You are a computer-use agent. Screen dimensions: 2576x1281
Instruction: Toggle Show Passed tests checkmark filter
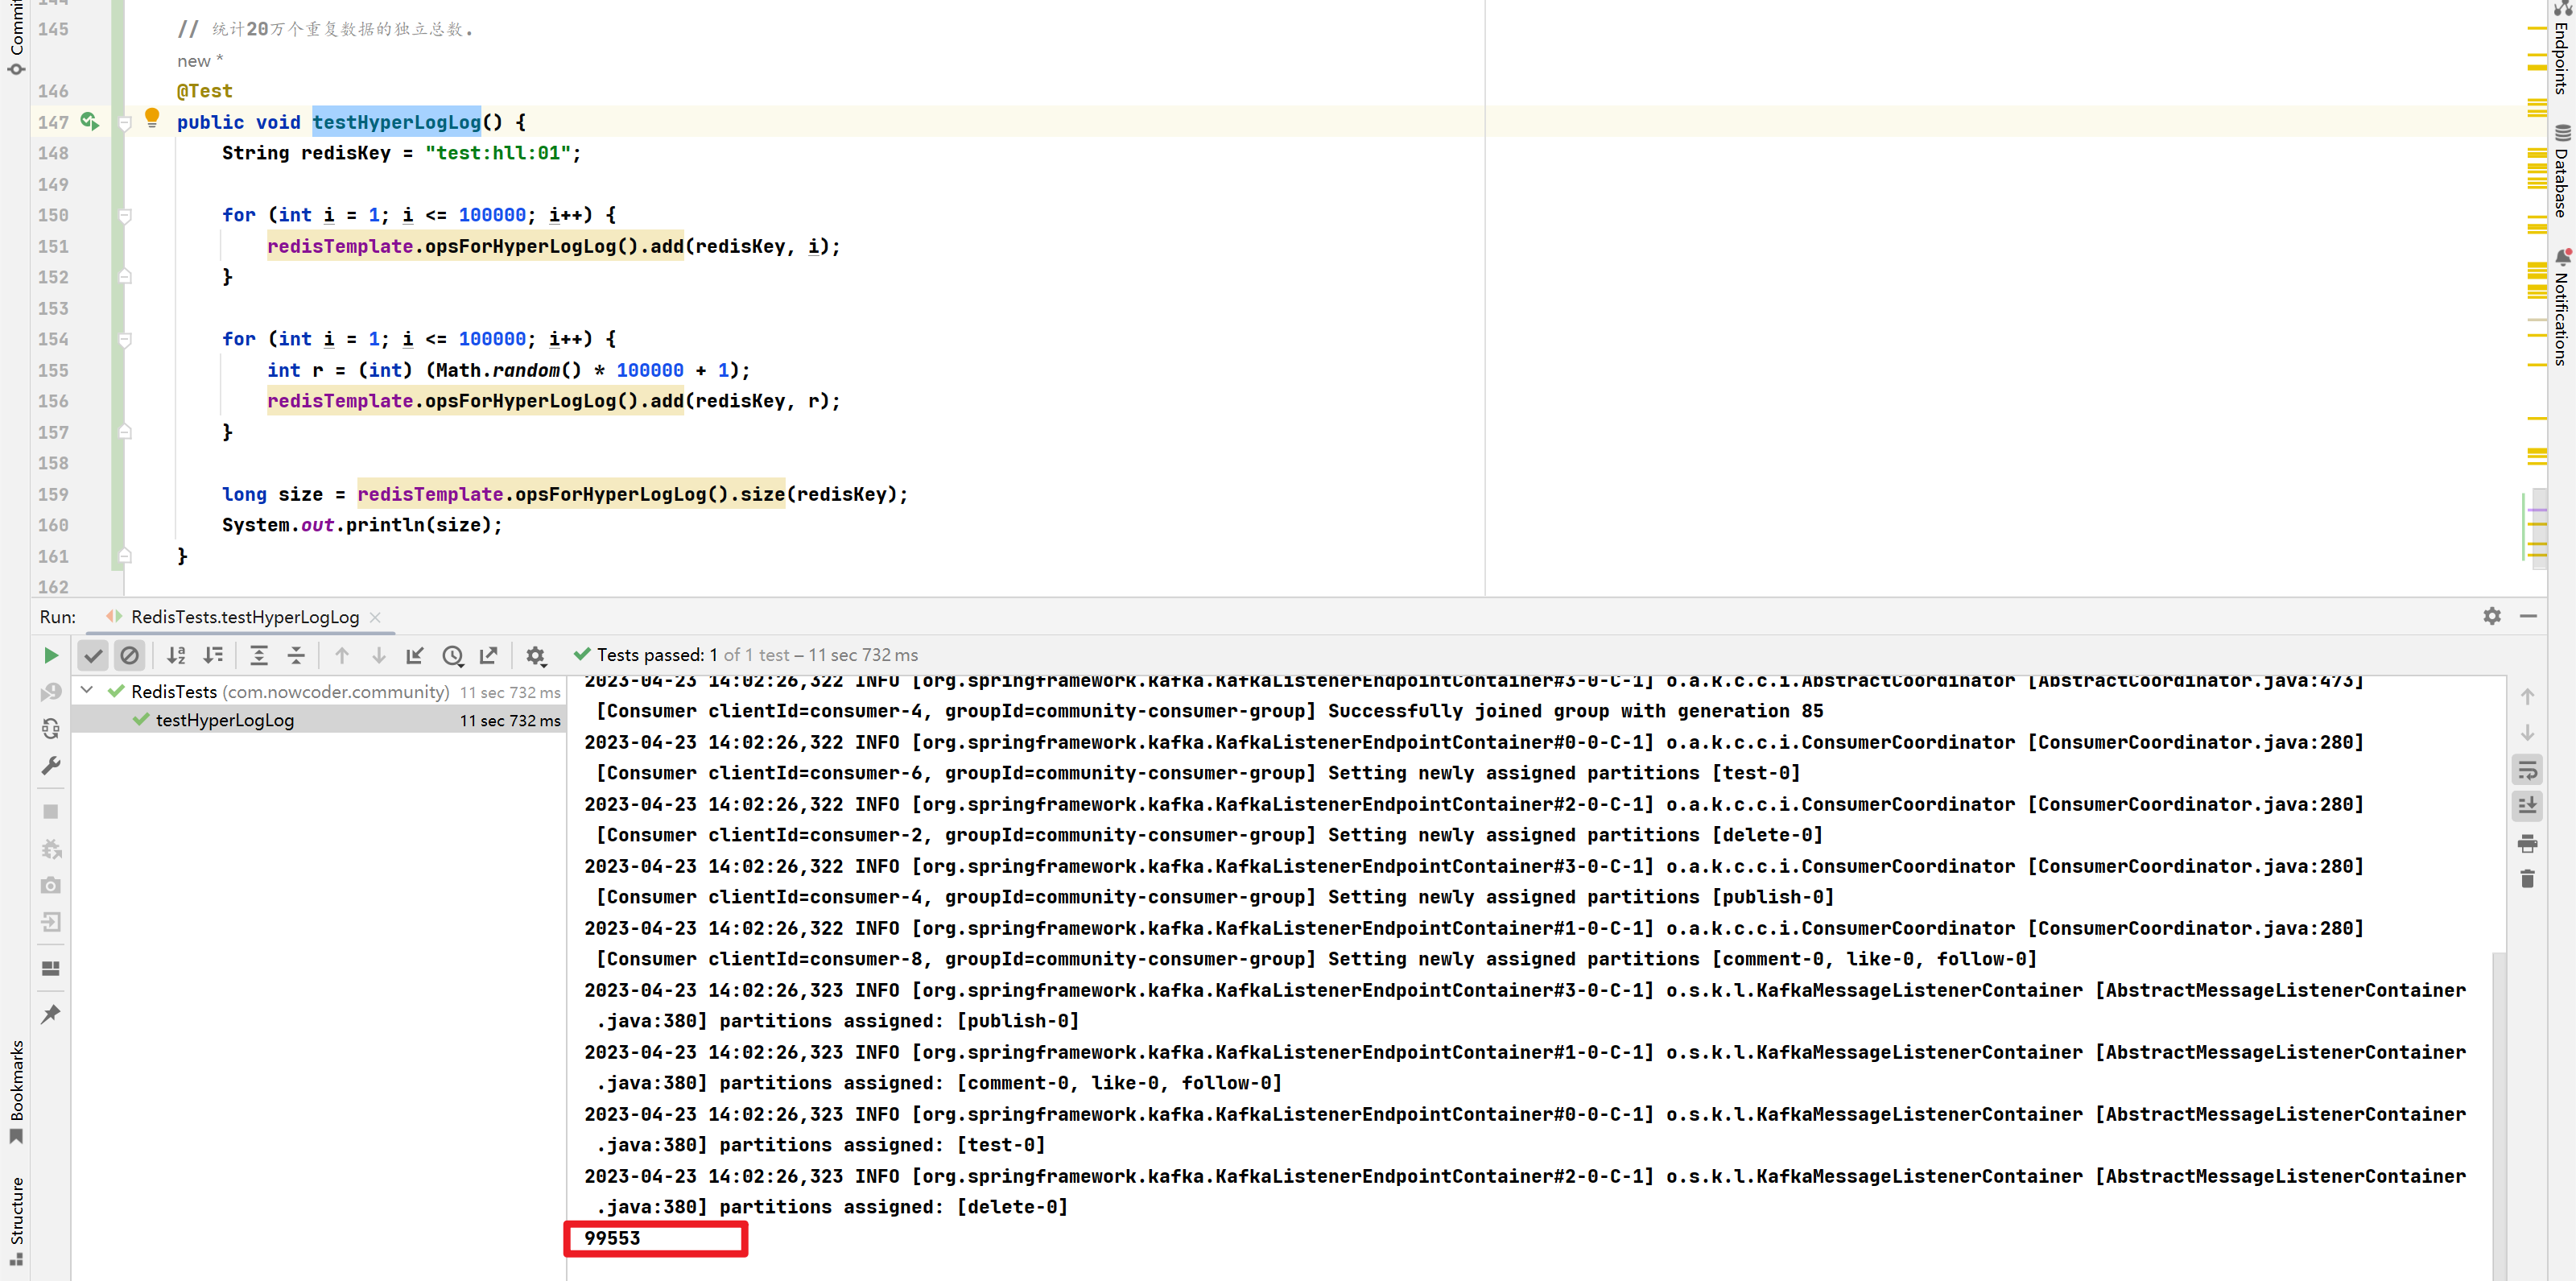click(93, 655)
